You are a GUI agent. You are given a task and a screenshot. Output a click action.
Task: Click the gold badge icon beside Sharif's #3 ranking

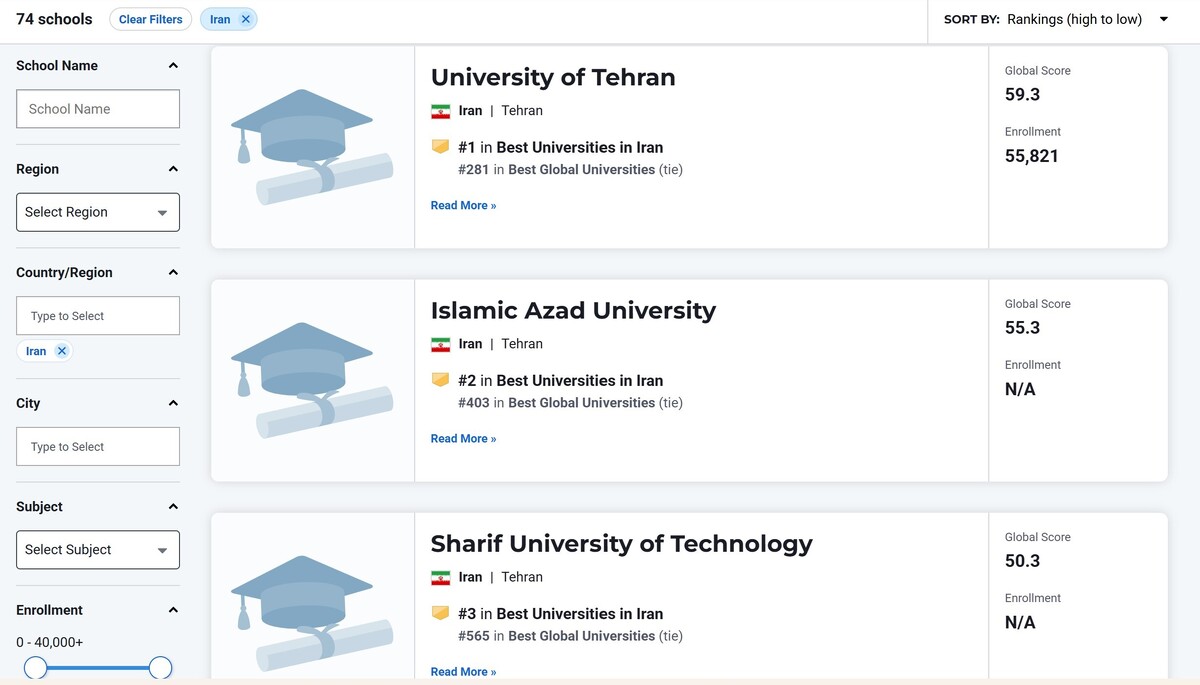(440, 613)
